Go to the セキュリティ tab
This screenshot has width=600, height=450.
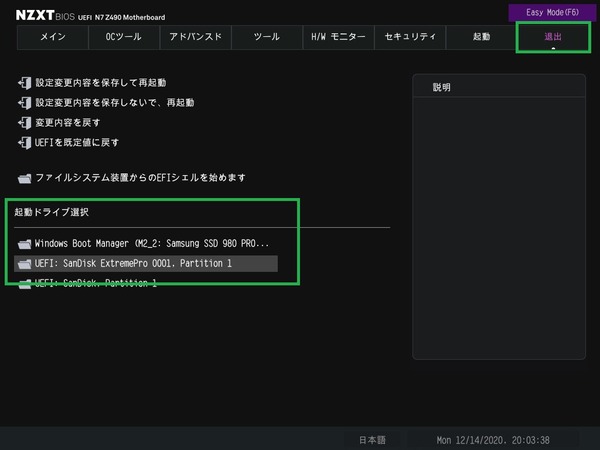[x=410, y=37]
